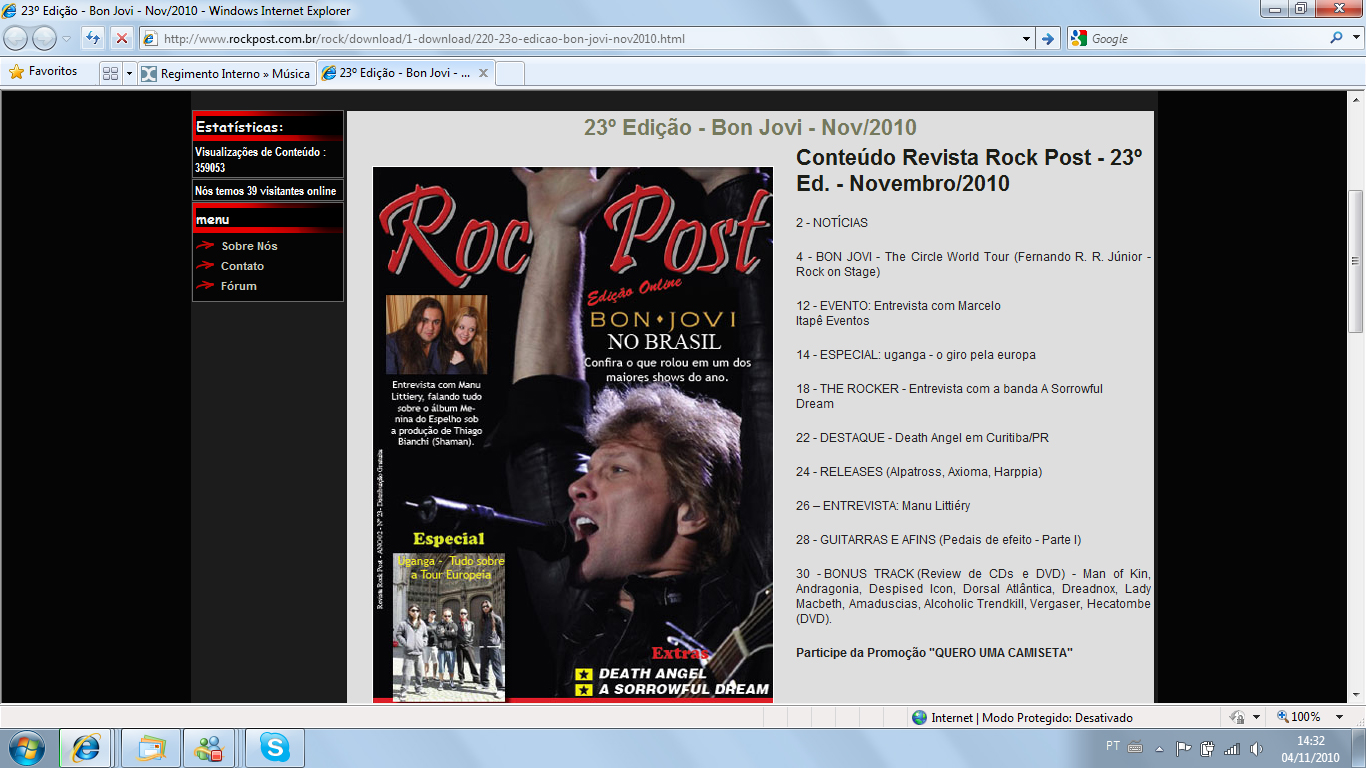Switch to Regimento Interno » Música tab
The width and height of the screenshot is (1366, 768).
tap(226, 73)
